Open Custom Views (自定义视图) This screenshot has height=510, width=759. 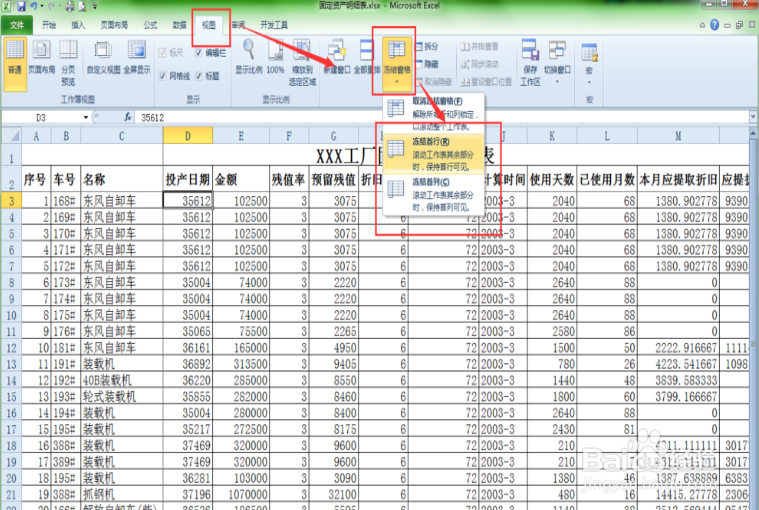coord(104,58)
